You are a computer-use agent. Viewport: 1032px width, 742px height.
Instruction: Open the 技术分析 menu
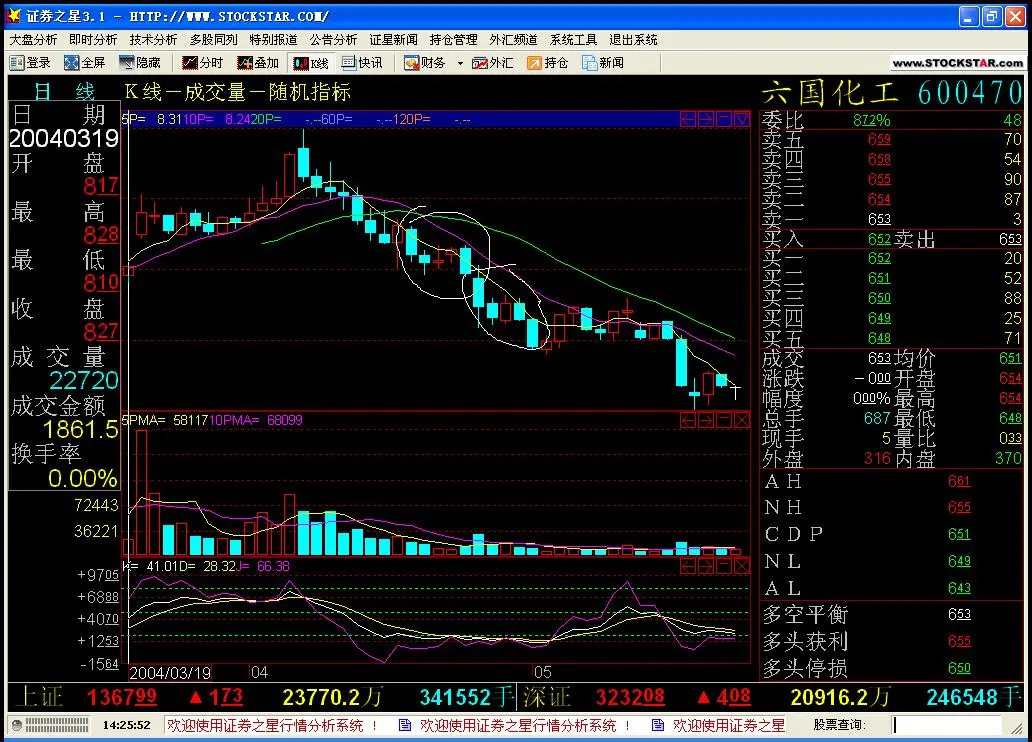(x=153, y=40)
